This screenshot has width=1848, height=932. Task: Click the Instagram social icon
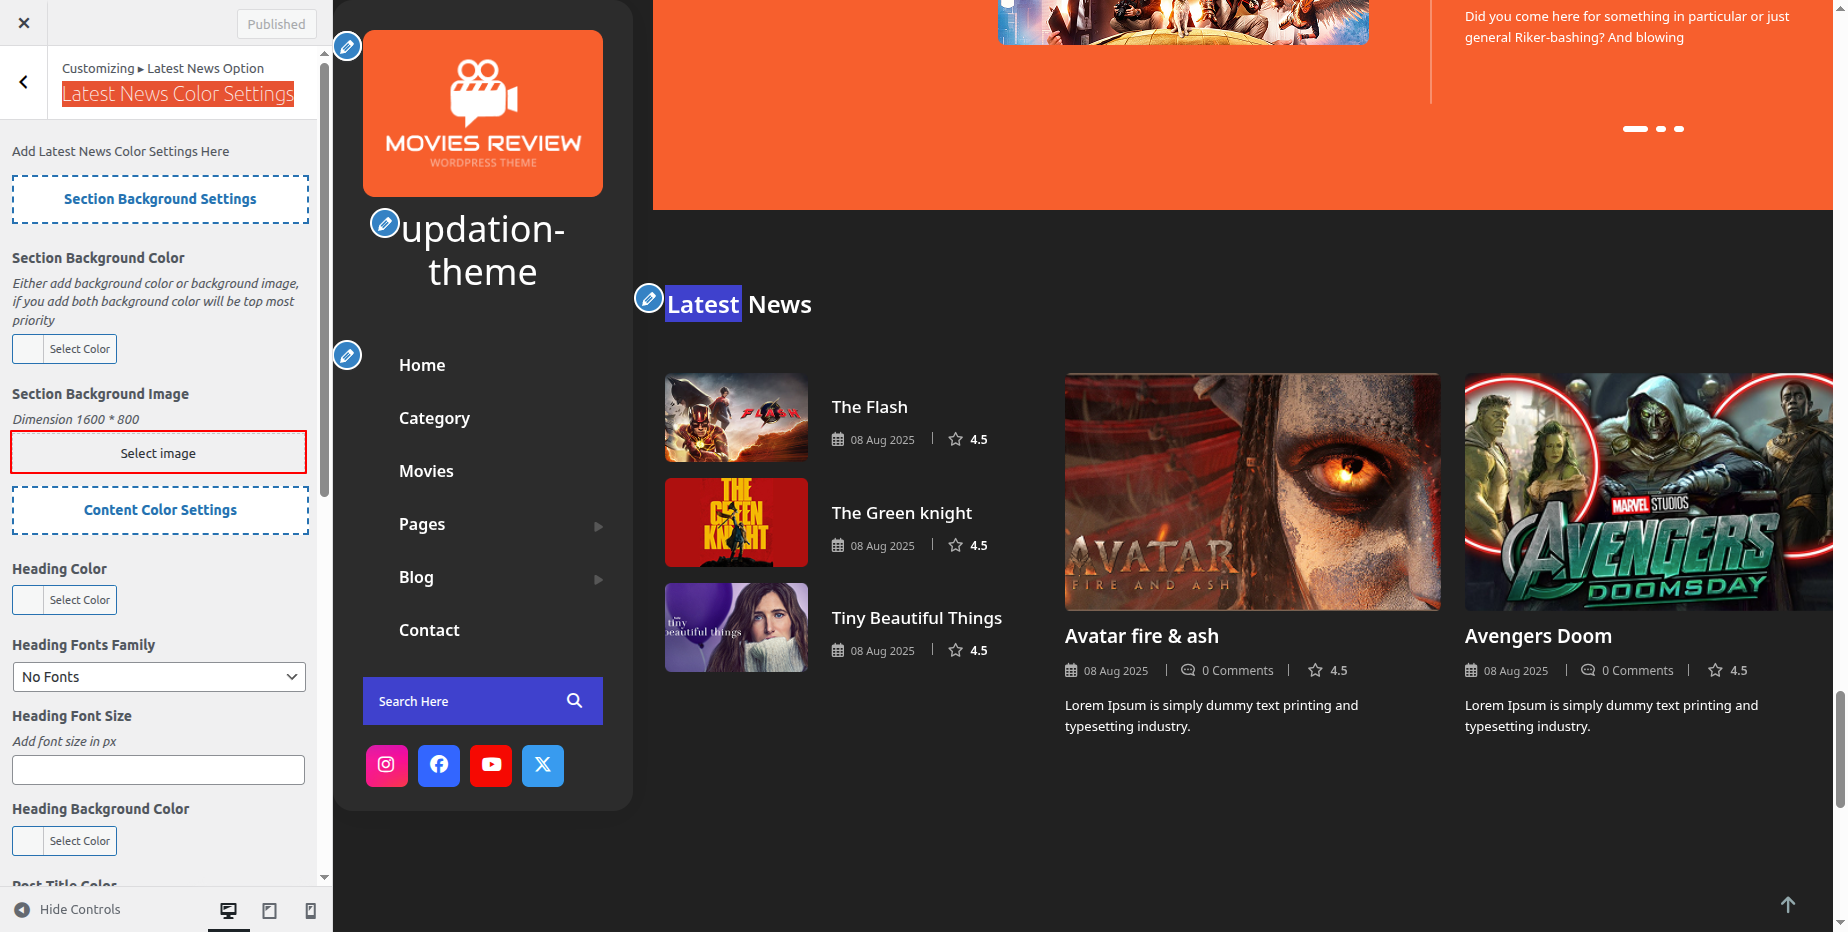[386, 765]
